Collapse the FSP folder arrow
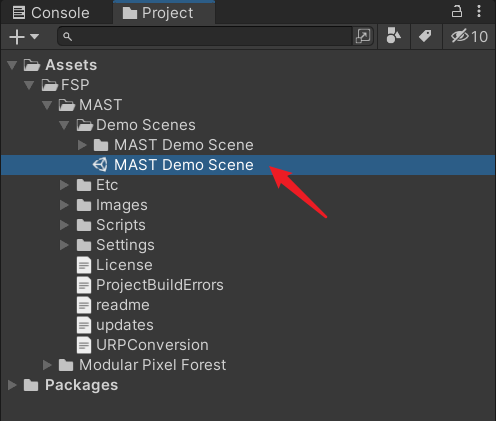This screenshot has height=421, width=496. pos(29,85)
